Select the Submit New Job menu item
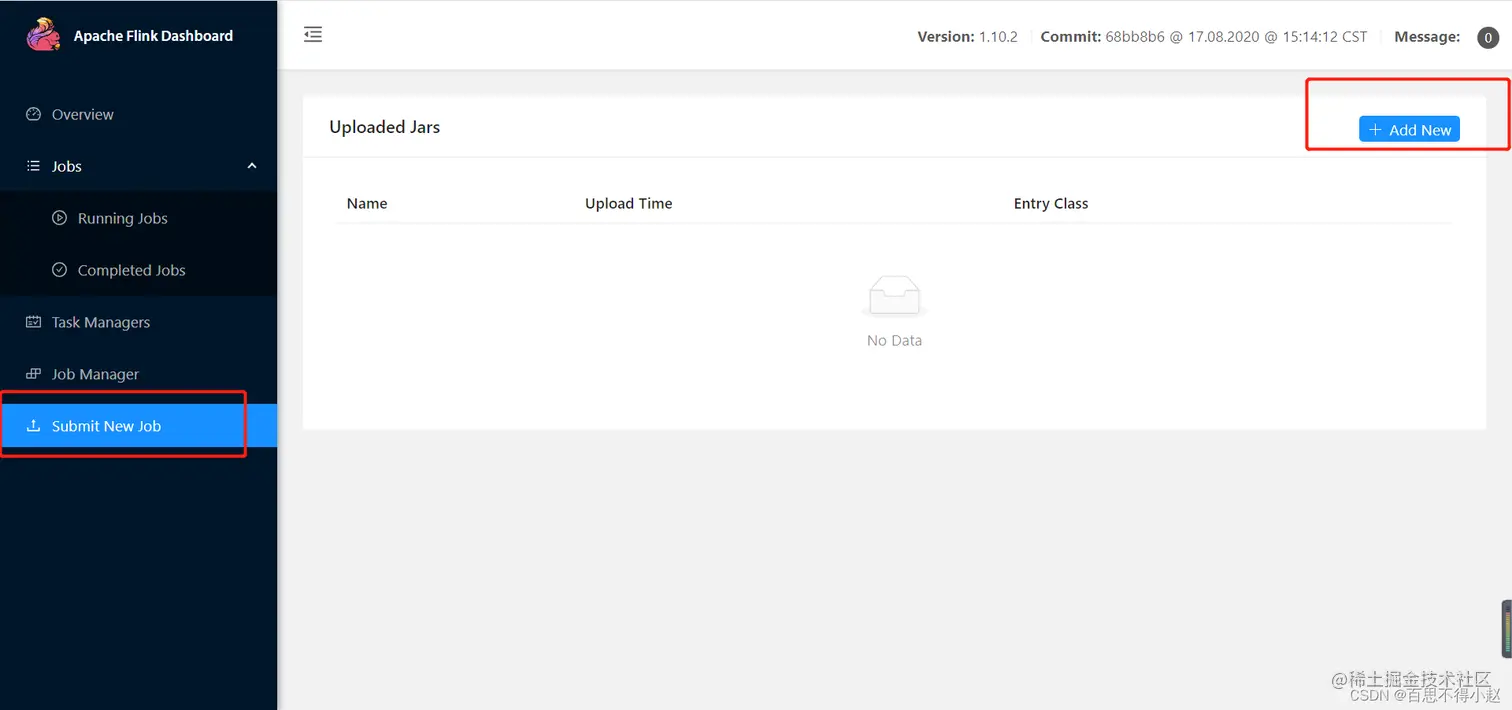This screenshot has height=710, width=1512. pyautogui.click(x=138, y=426)
